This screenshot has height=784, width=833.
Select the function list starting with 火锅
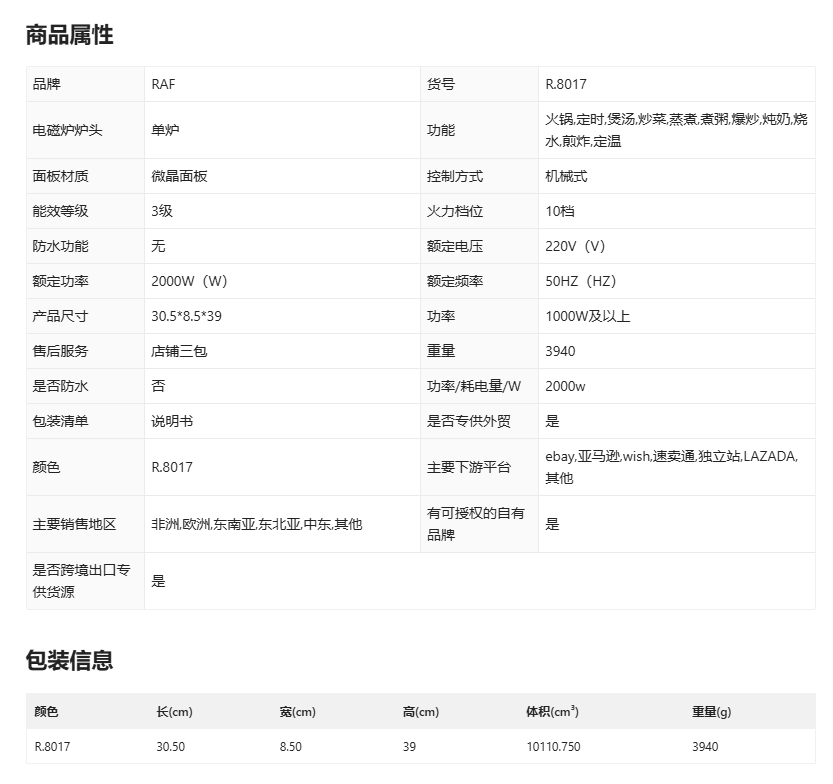coord(675,130)
